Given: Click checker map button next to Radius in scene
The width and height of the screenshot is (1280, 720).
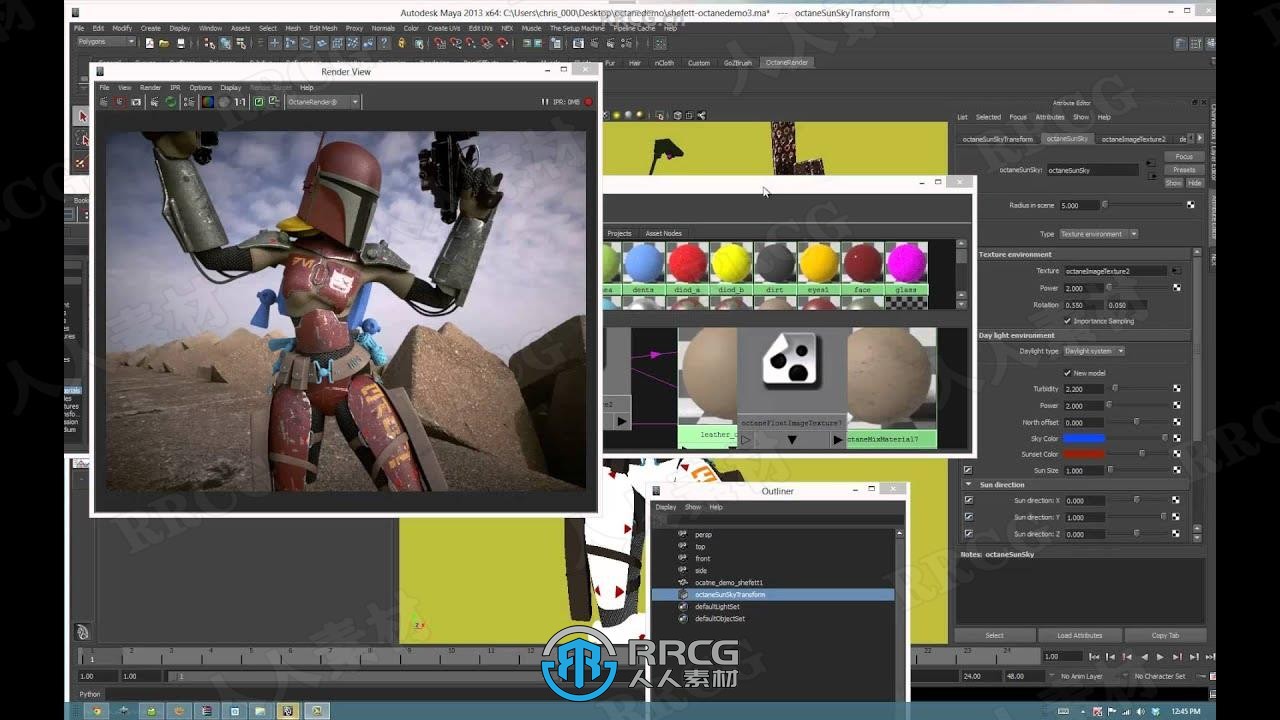Looking at the screenshot, I should [1191, 205].
